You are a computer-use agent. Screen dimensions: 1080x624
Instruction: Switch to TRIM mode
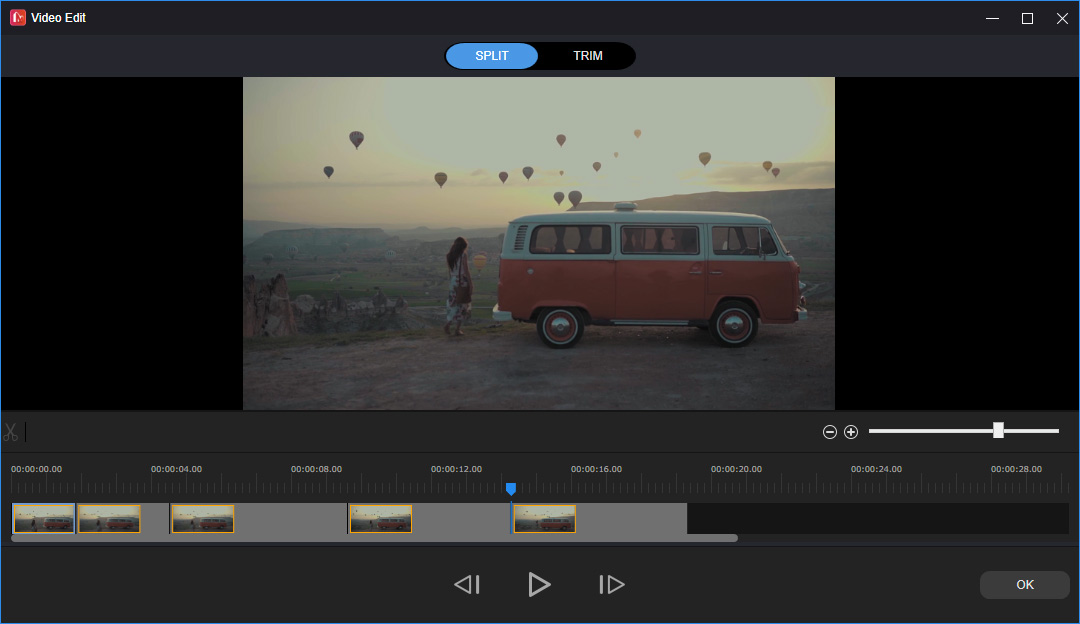pyautogui.click(x=587, y=55)
